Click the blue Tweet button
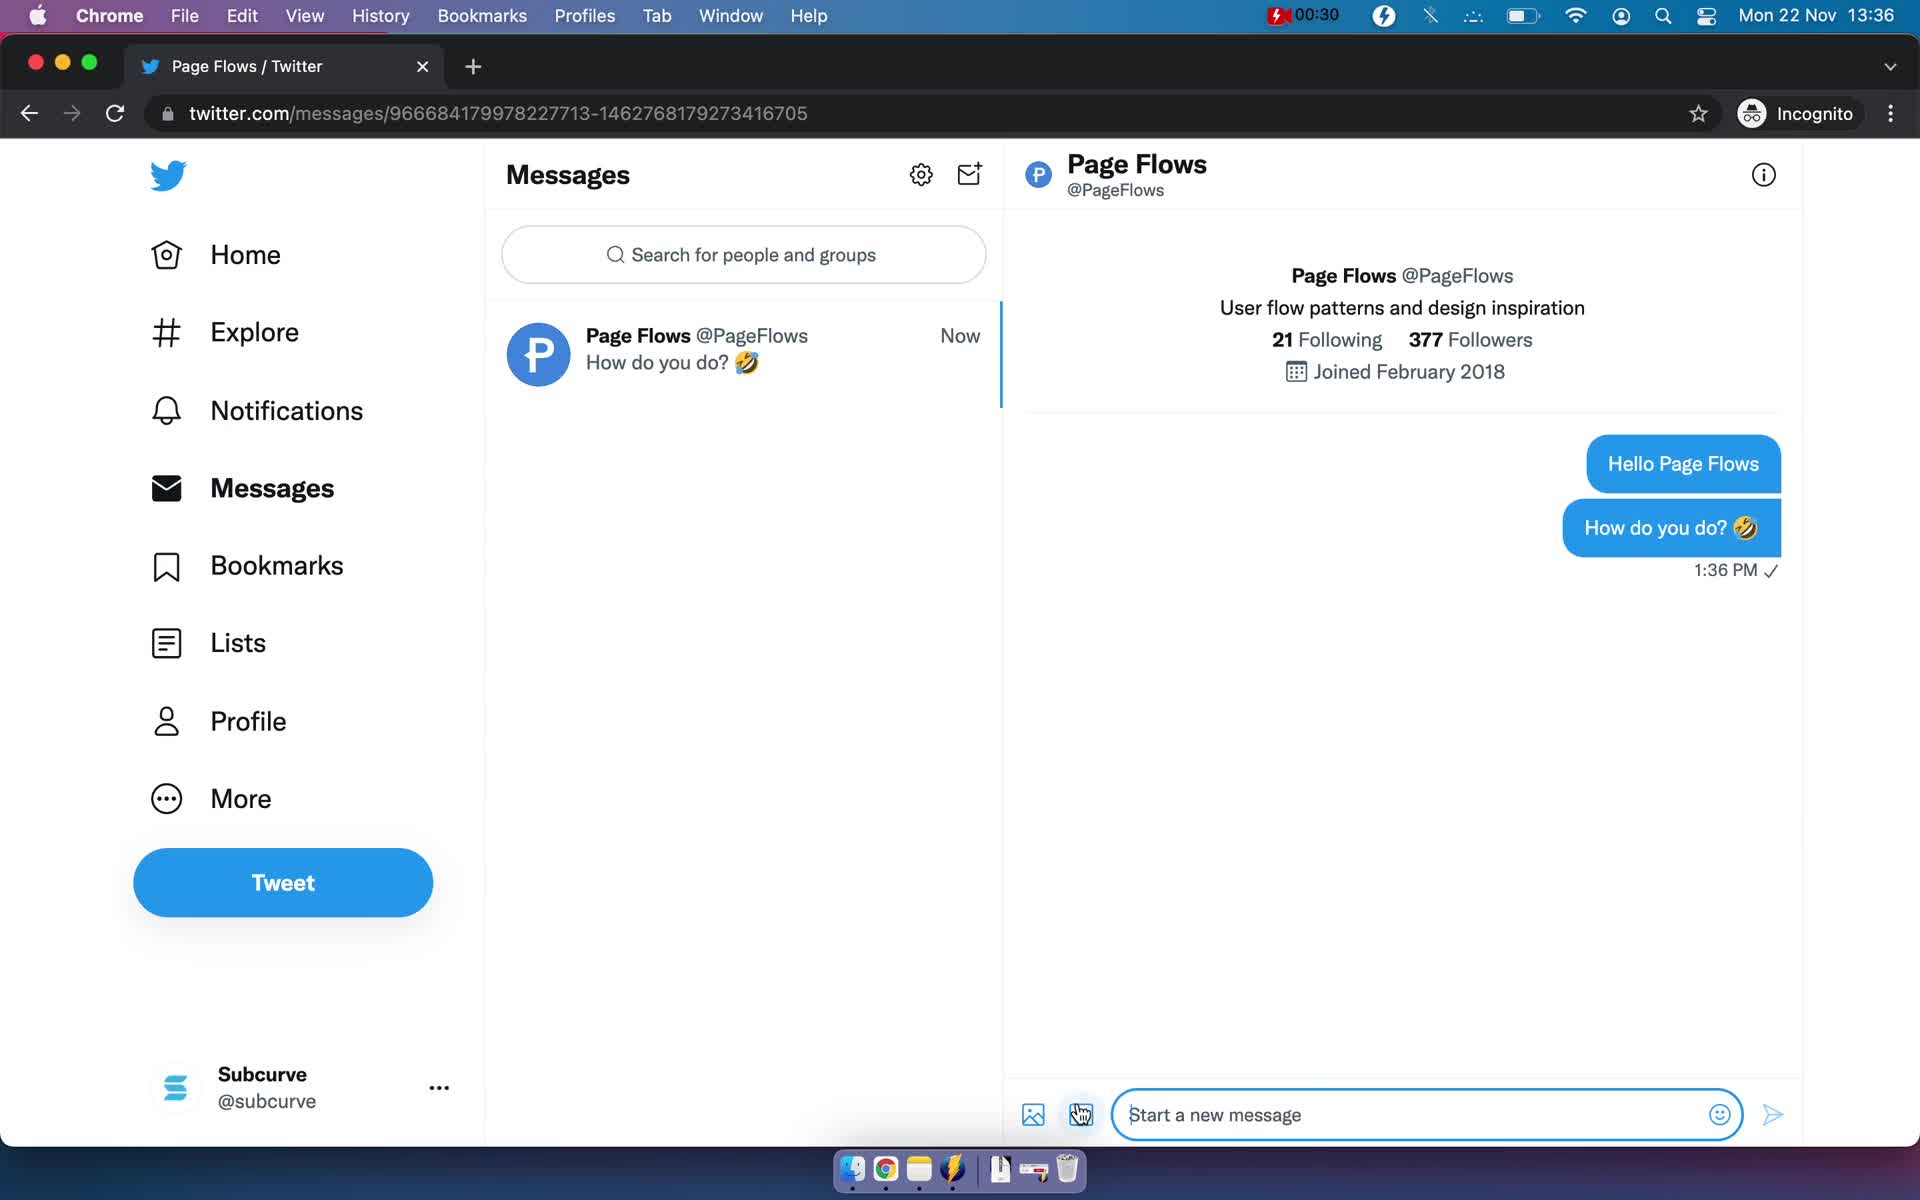 pos(283,882)
